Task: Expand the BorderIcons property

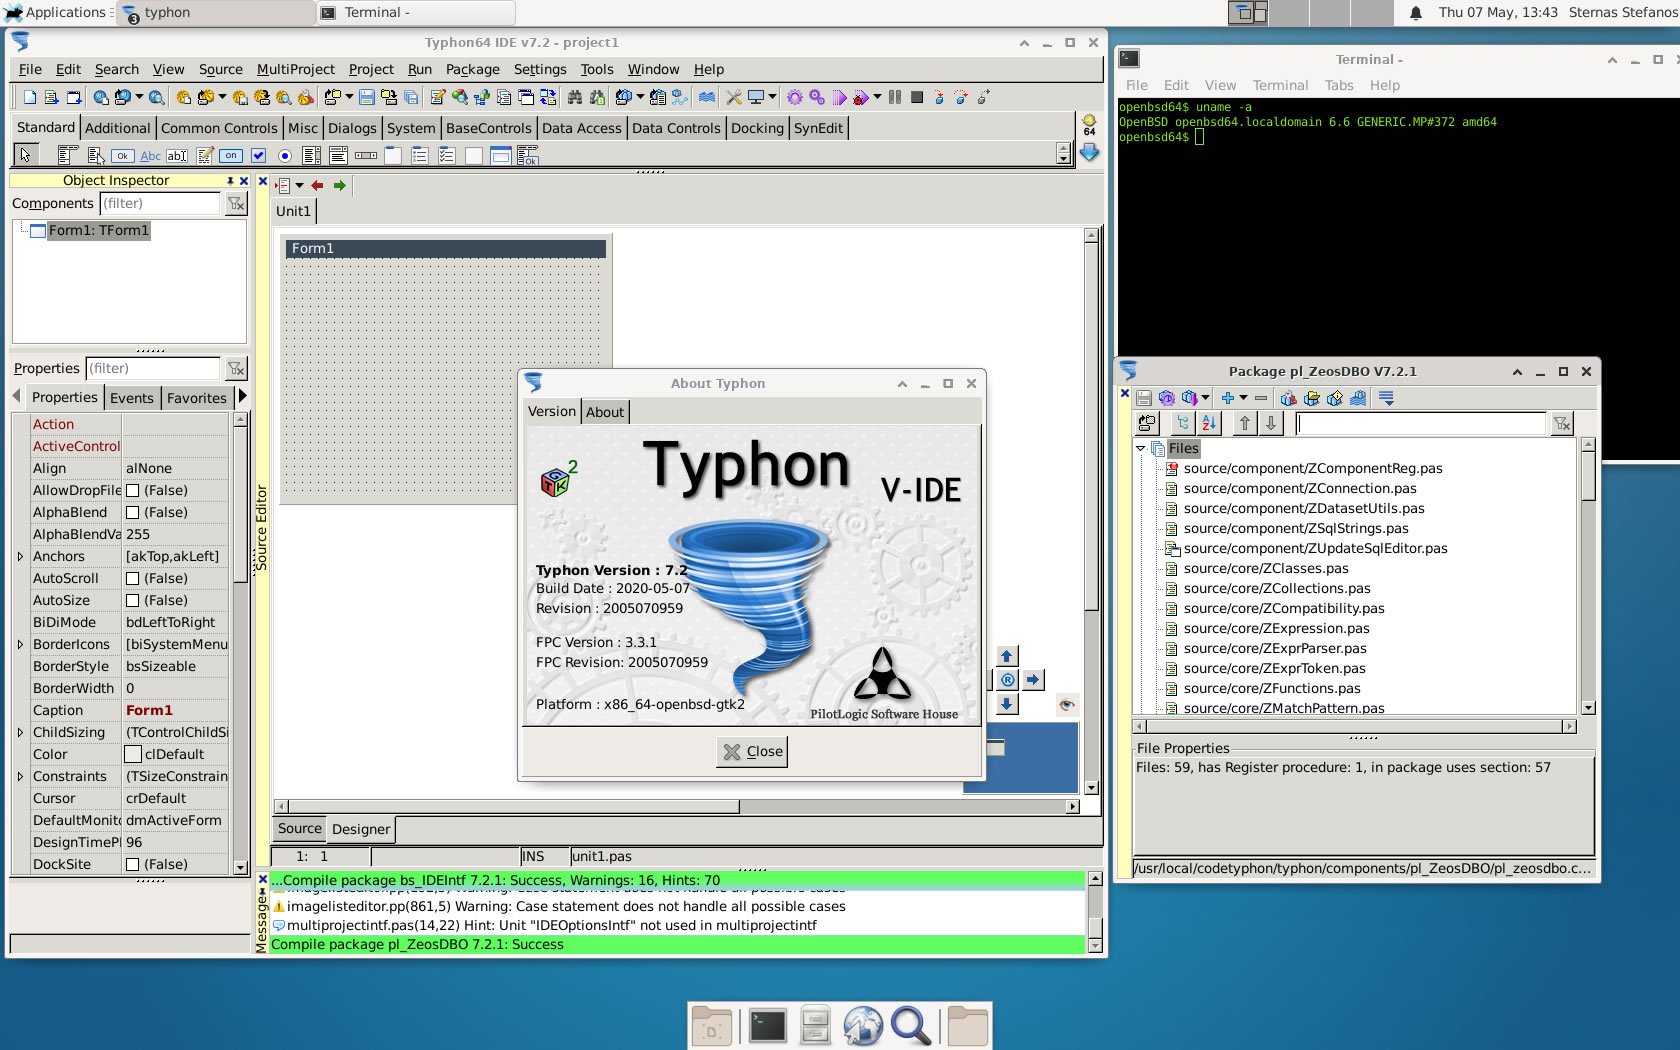Action: (x=20, y=644)
